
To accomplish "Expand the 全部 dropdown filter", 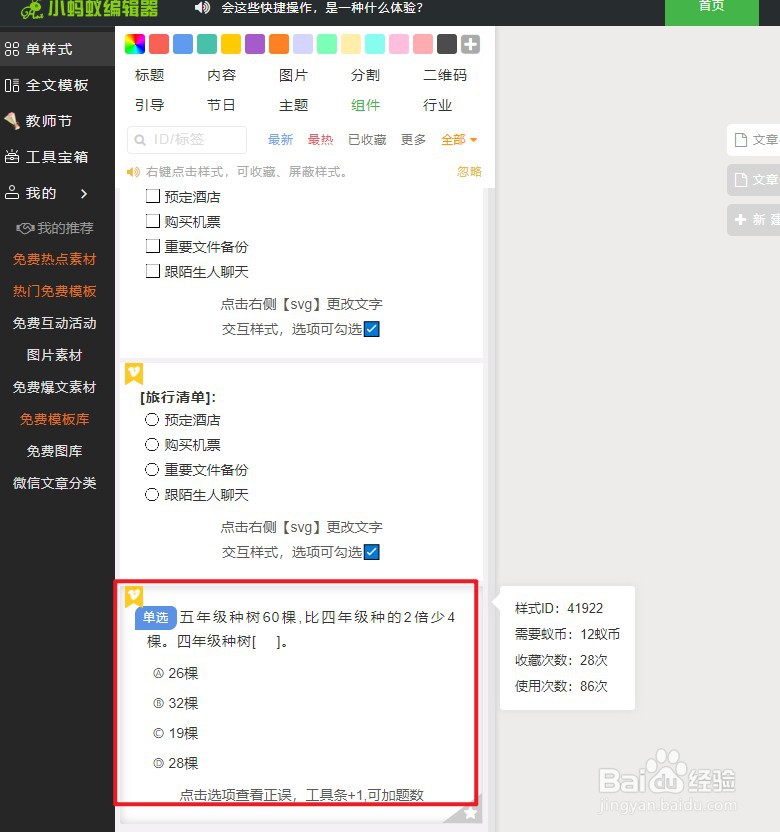I will click(x=459, y=140).
